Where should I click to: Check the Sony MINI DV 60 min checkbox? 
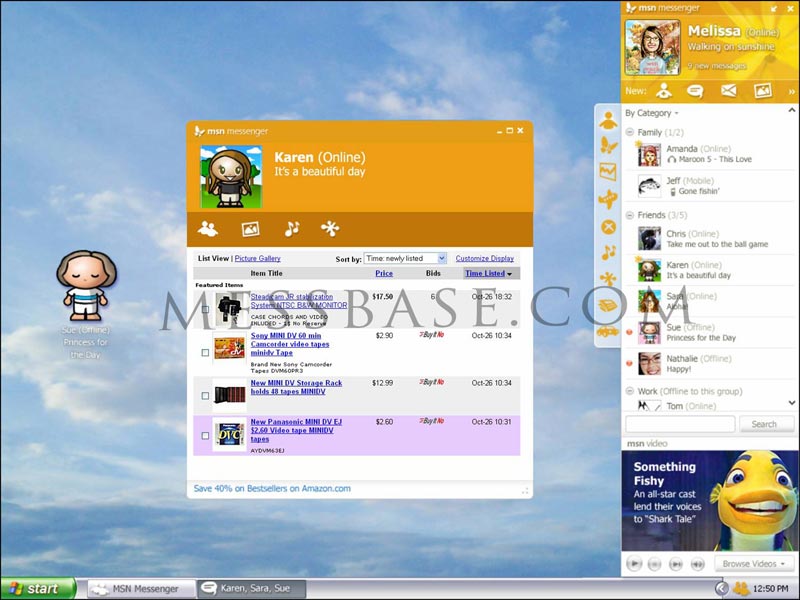[x=205, y=353]
